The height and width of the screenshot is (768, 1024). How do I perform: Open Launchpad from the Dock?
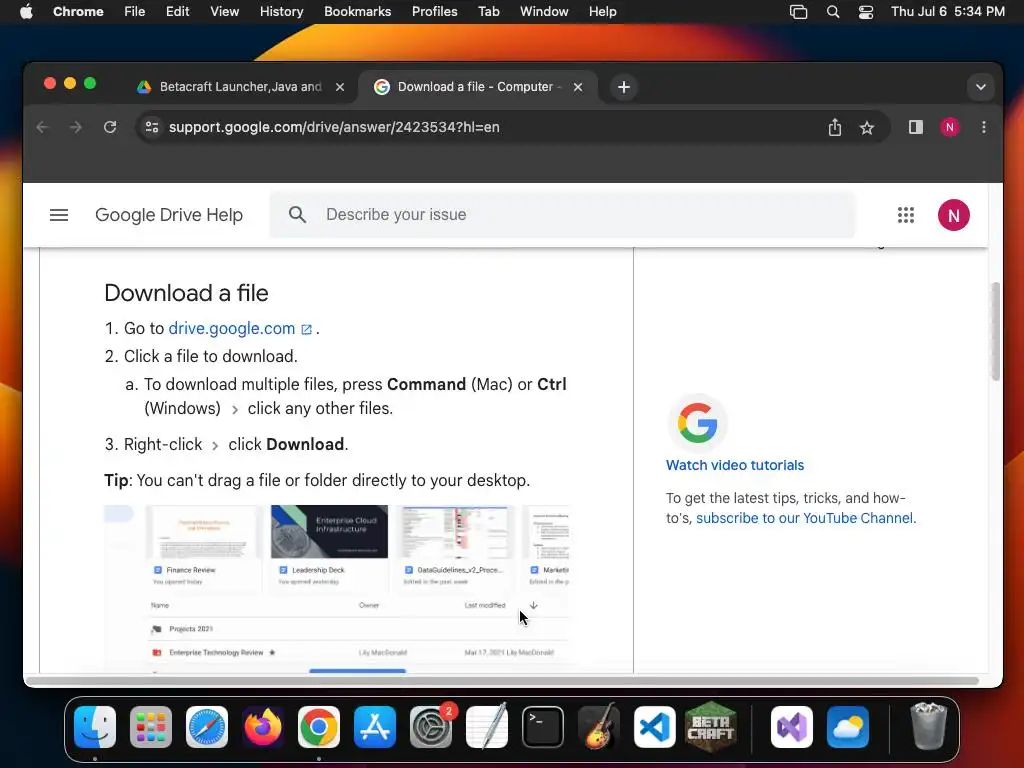151,727
